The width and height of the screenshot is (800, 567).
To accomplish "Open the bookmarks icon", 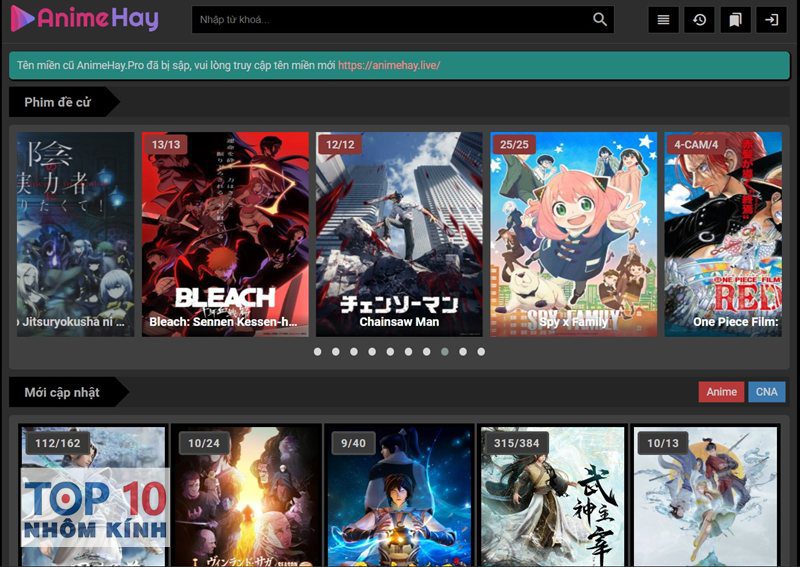I will [x=735, y=19].
